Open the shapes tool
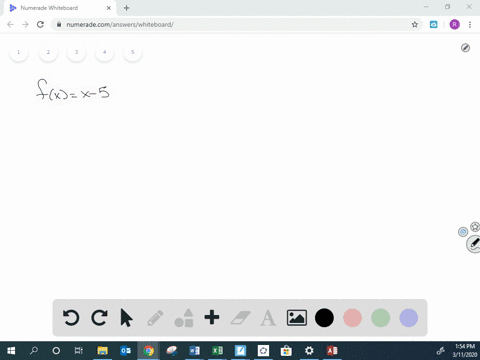Viewport: 480px width, 360px height. click(184, 318)
